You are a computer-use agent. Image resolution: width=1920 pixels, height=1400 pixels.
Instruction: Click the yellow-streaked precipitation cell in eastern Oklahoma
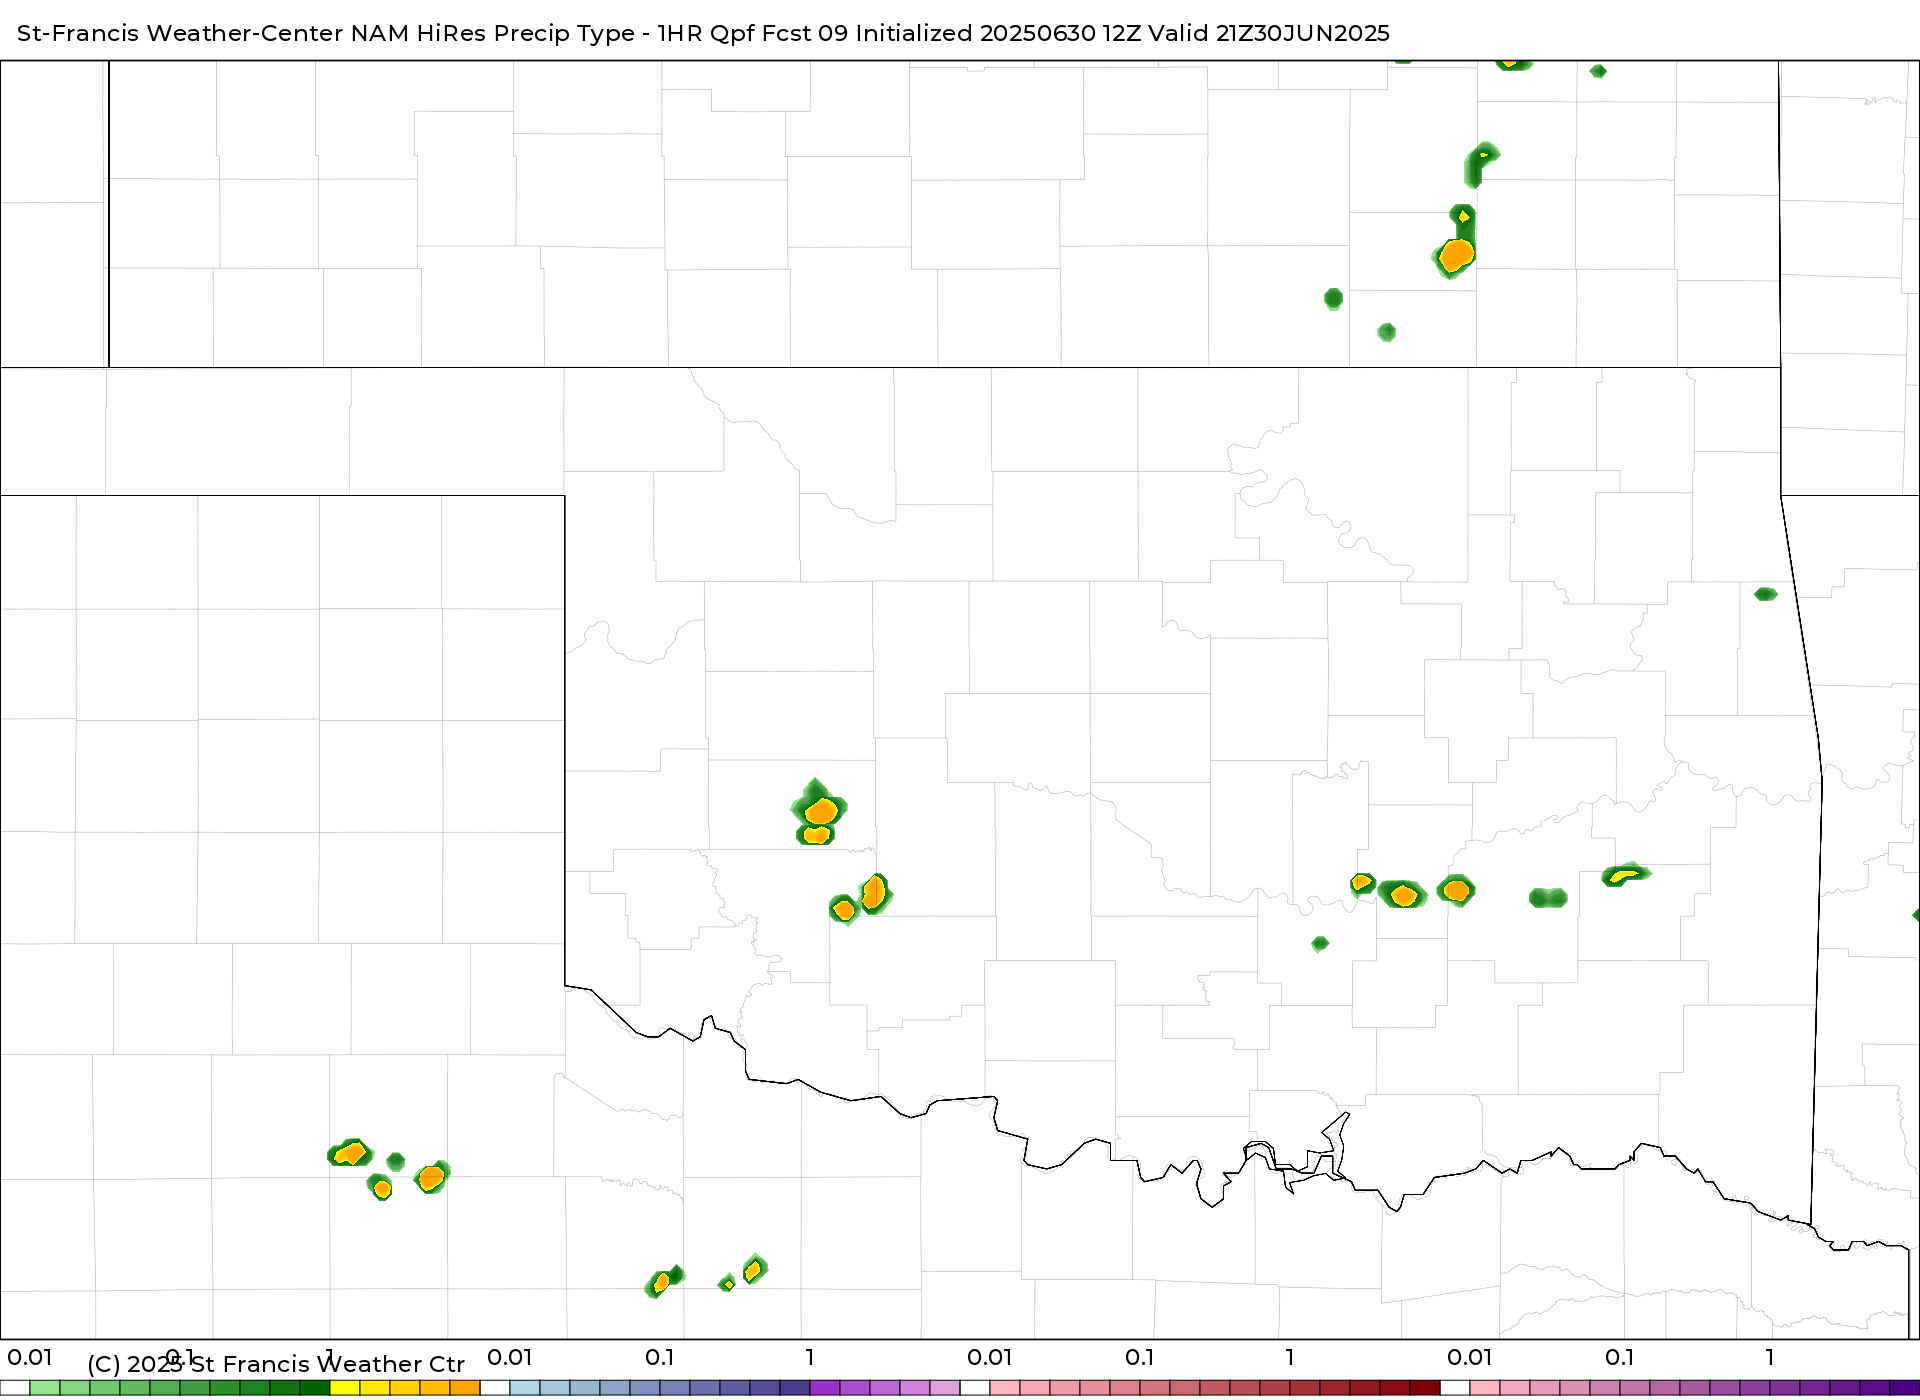tap(1625, 874)
